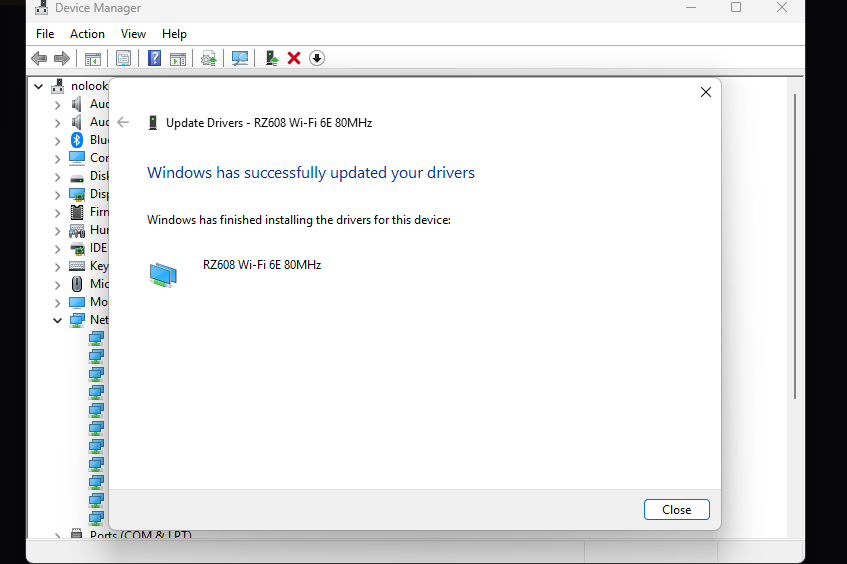Select the Mice icon
The width and height of the screenshot is (847, 564).
77,284
